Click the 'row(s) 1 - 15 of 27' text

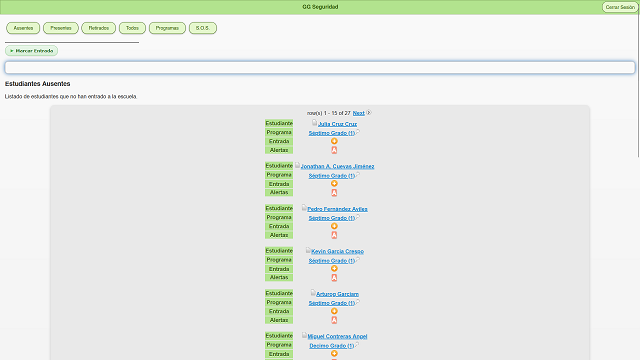(329, 113)
